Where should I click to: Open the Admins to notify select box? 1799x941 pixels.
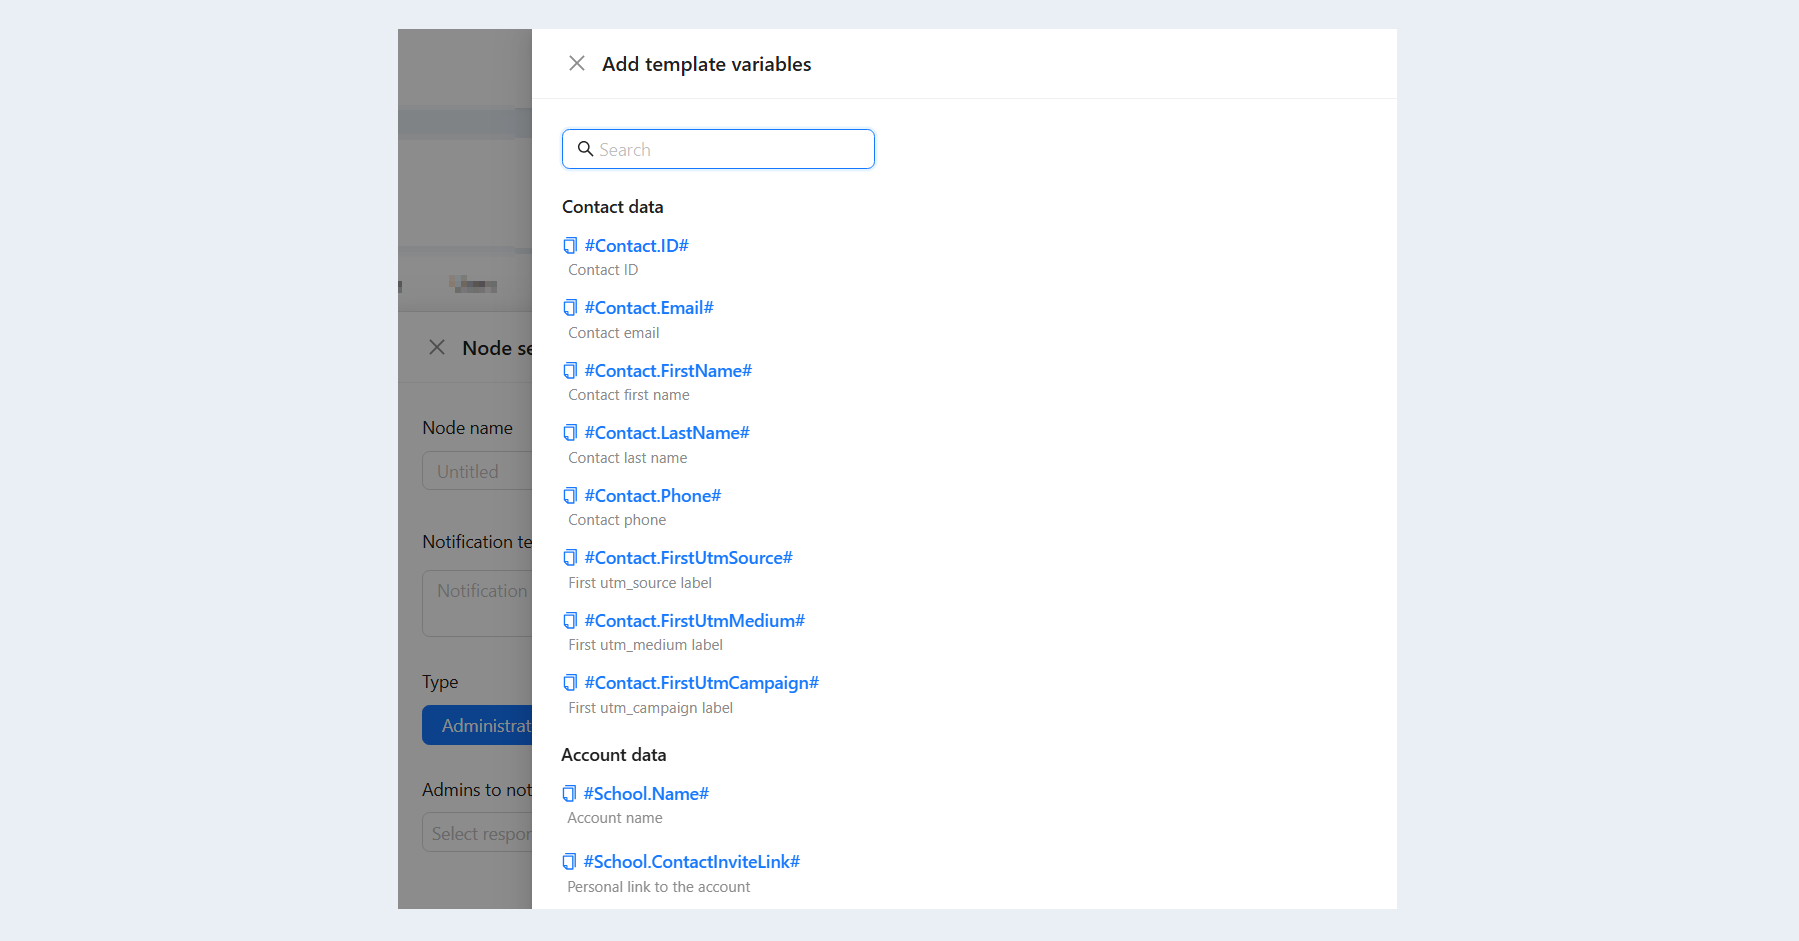click(478, 833)
